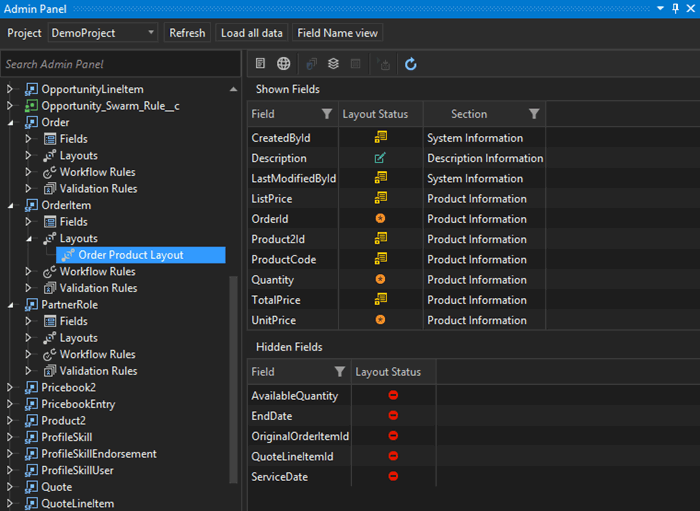700x511 pixels.
Task: Click the TotalPrice layout status icon
Action: [381, 299]
